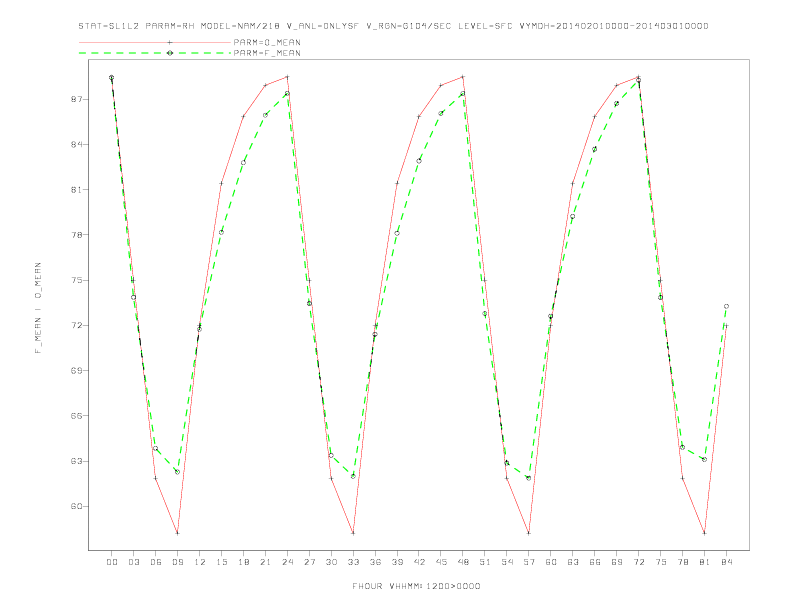Click the x-axis tick label 84
792x612 pixels.
pos(726,562)
